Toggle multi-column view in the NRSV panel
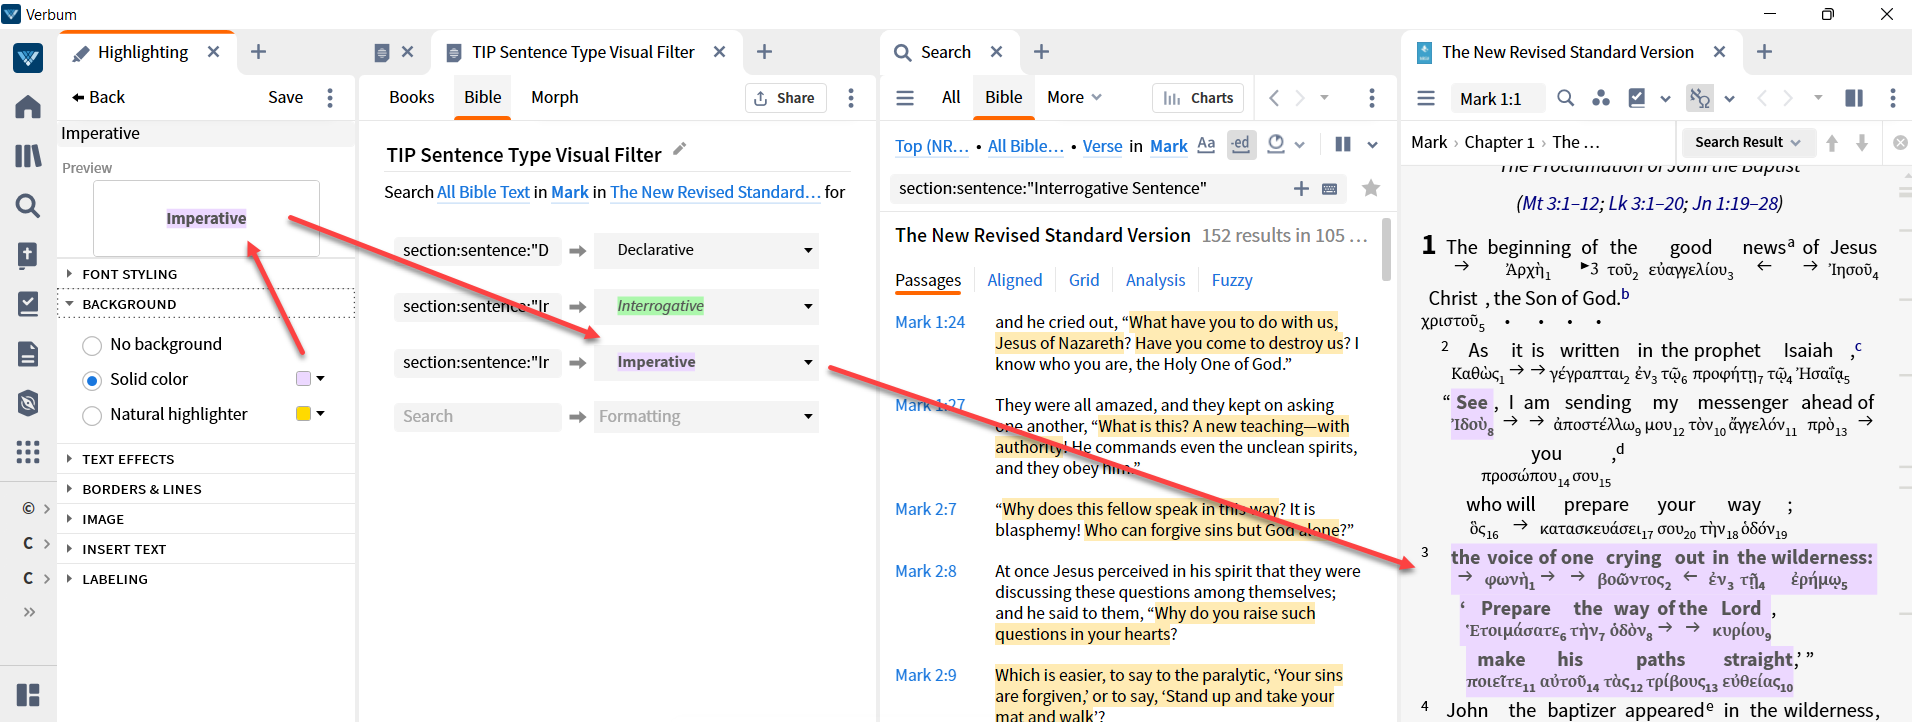Image resolution: width=1912 pixels, height=722 pixels. pyautogui.click(x=1854, y=98)
